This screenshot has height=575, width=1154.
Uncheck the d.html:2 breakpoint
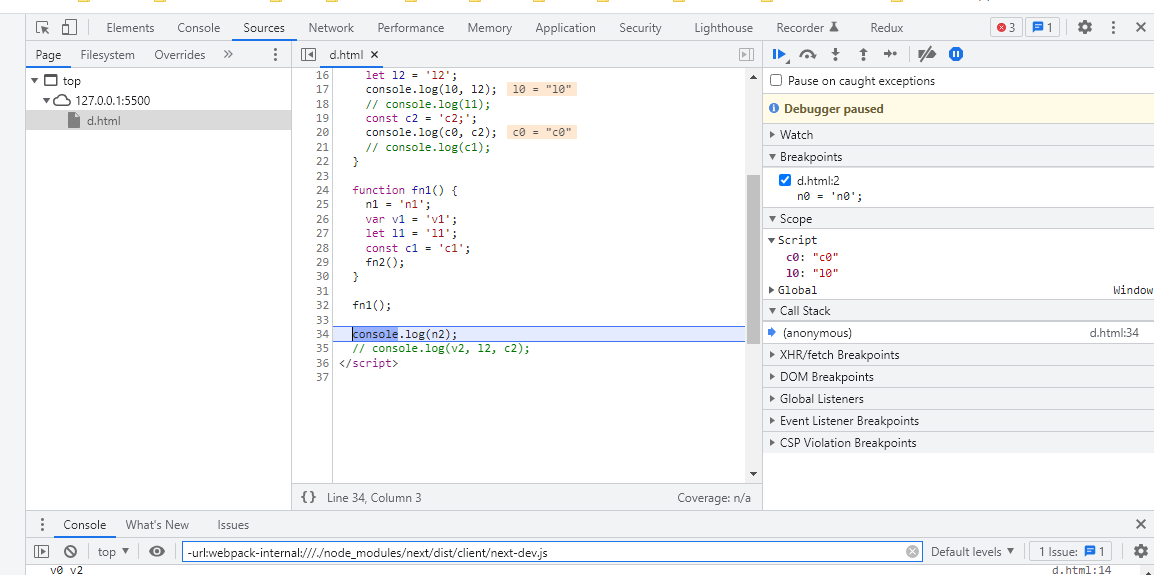(785, 180)
